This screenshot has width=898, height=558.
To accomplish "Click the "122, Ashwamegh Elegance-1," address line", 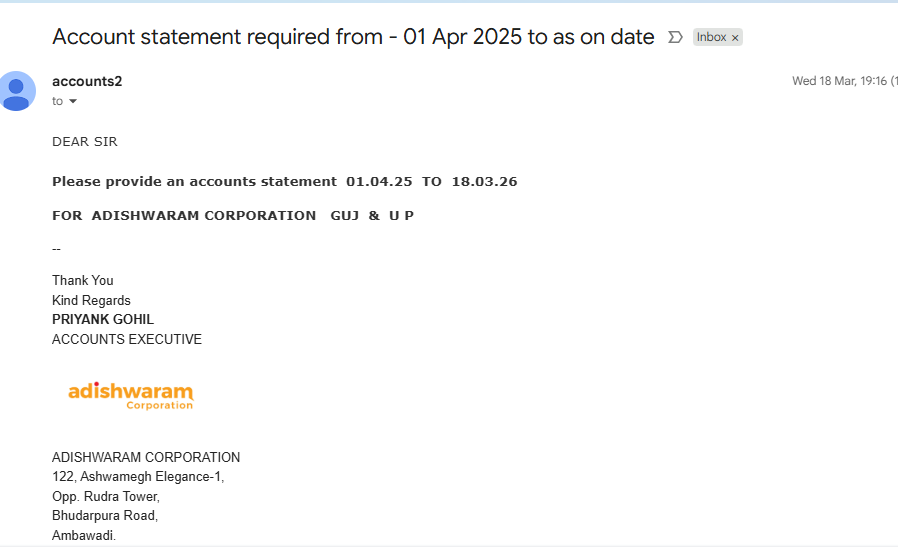I will [x=138, y=477].
